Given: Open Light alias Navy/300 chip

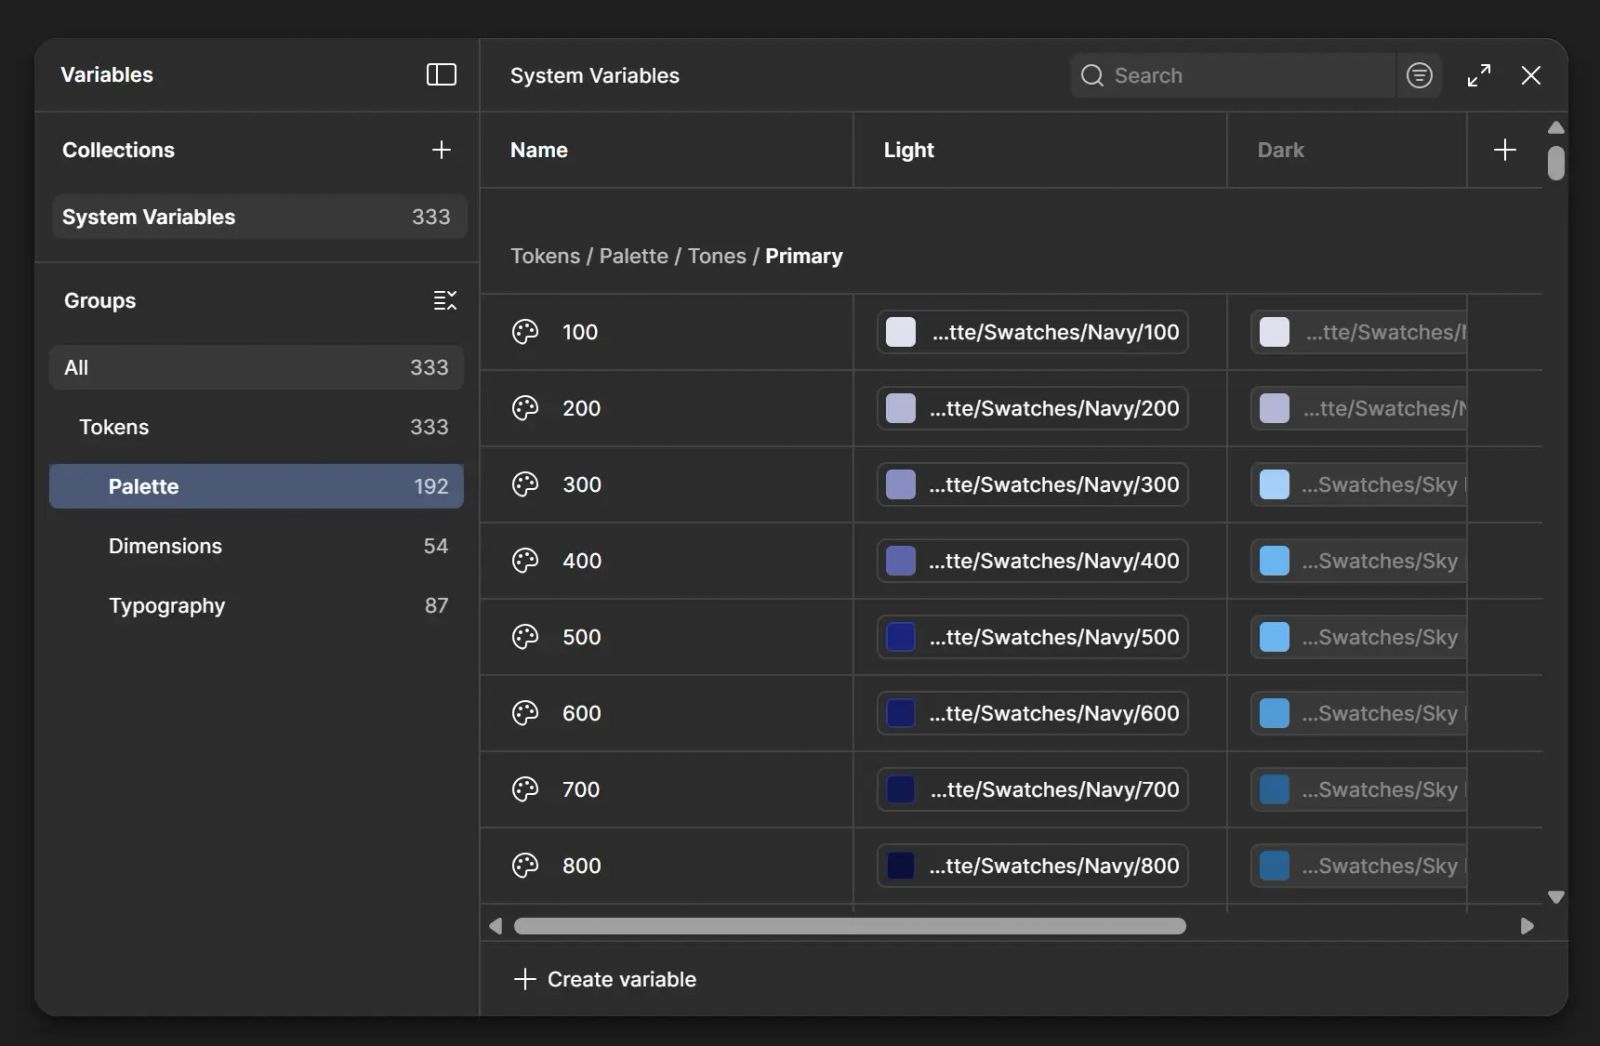Looking at the screenshot, I should pos(1033,484).
